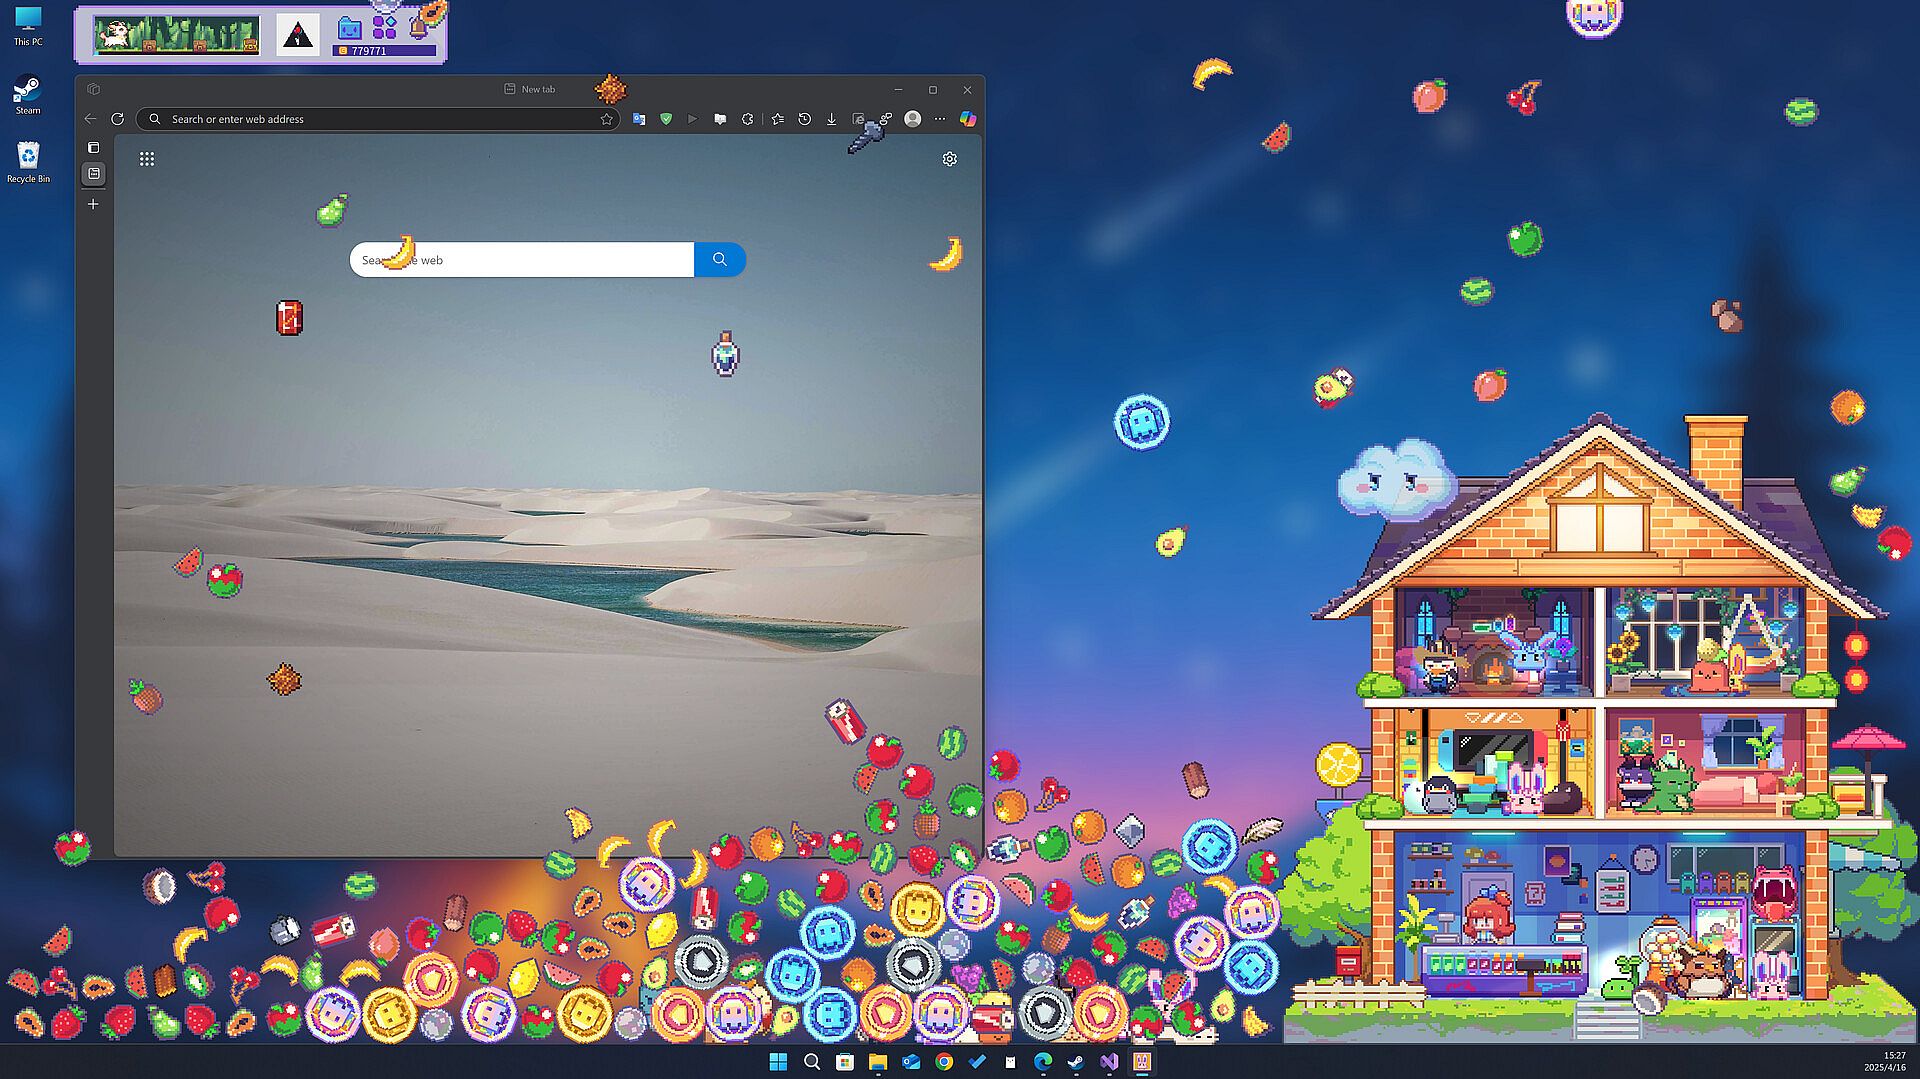Open Edge workspaces icon in title bar
Image resolution: width=1920 pixels, height=1079 pixels.
pyautogui.click(x=94, y=89)
